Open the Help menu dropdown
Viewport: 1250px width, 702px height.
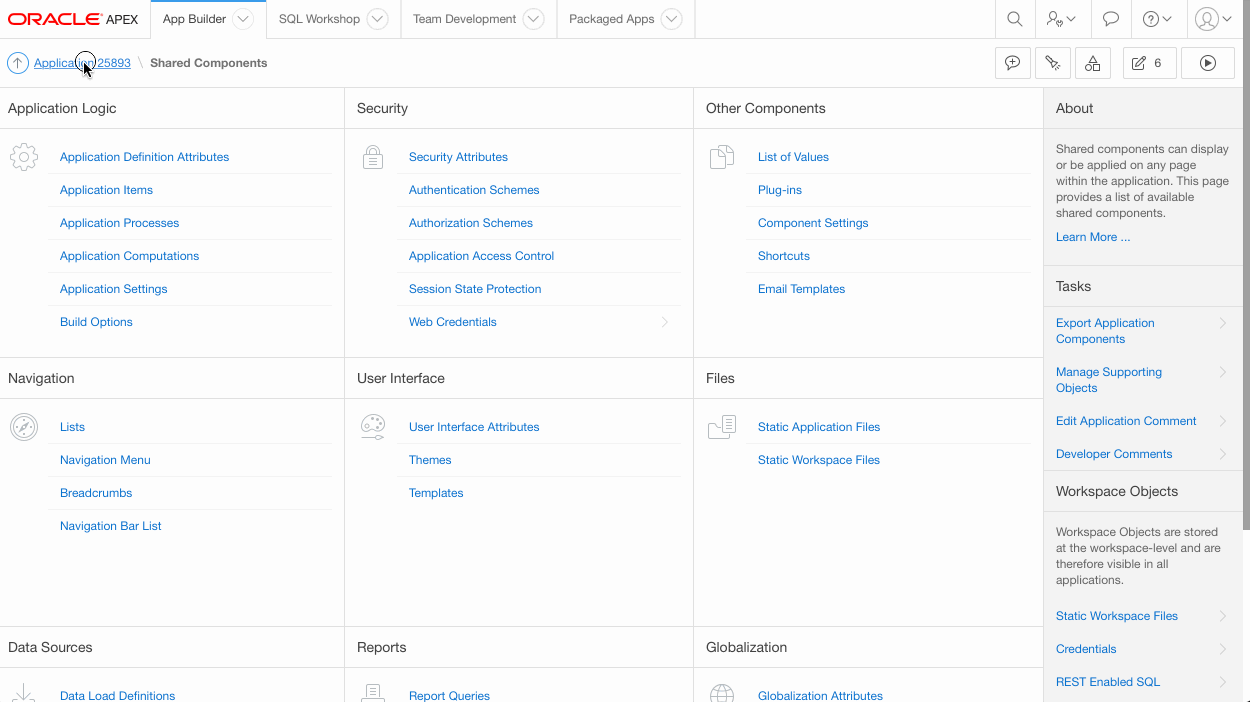(x=1157, y=19)
